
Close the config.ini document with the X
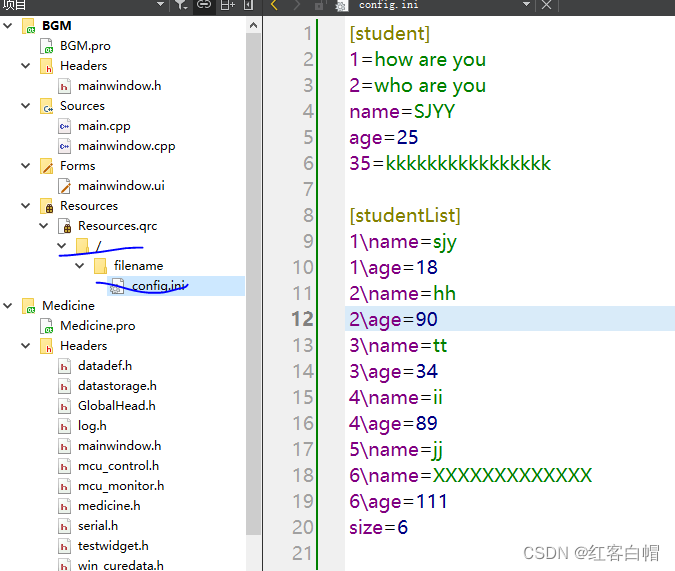pos(546,6)
